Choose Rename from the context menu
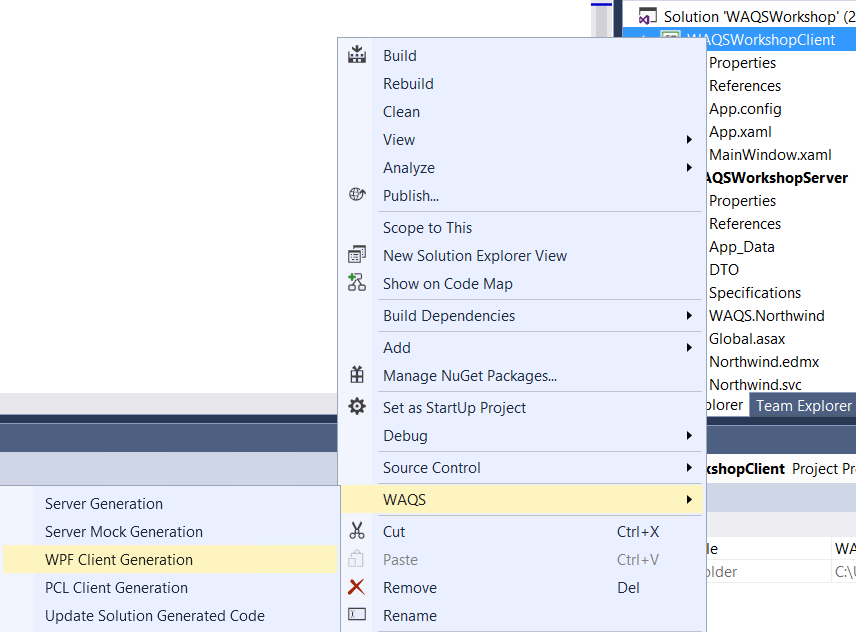856x632 pixels. 522,616
